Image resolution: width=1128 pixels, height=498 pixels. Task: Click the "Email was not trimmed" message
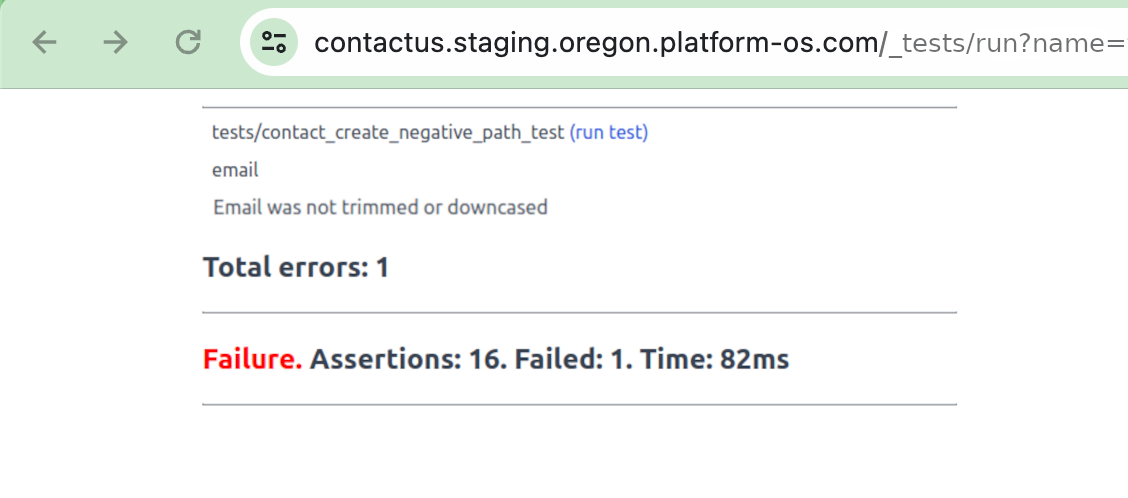tap(380, 208)
